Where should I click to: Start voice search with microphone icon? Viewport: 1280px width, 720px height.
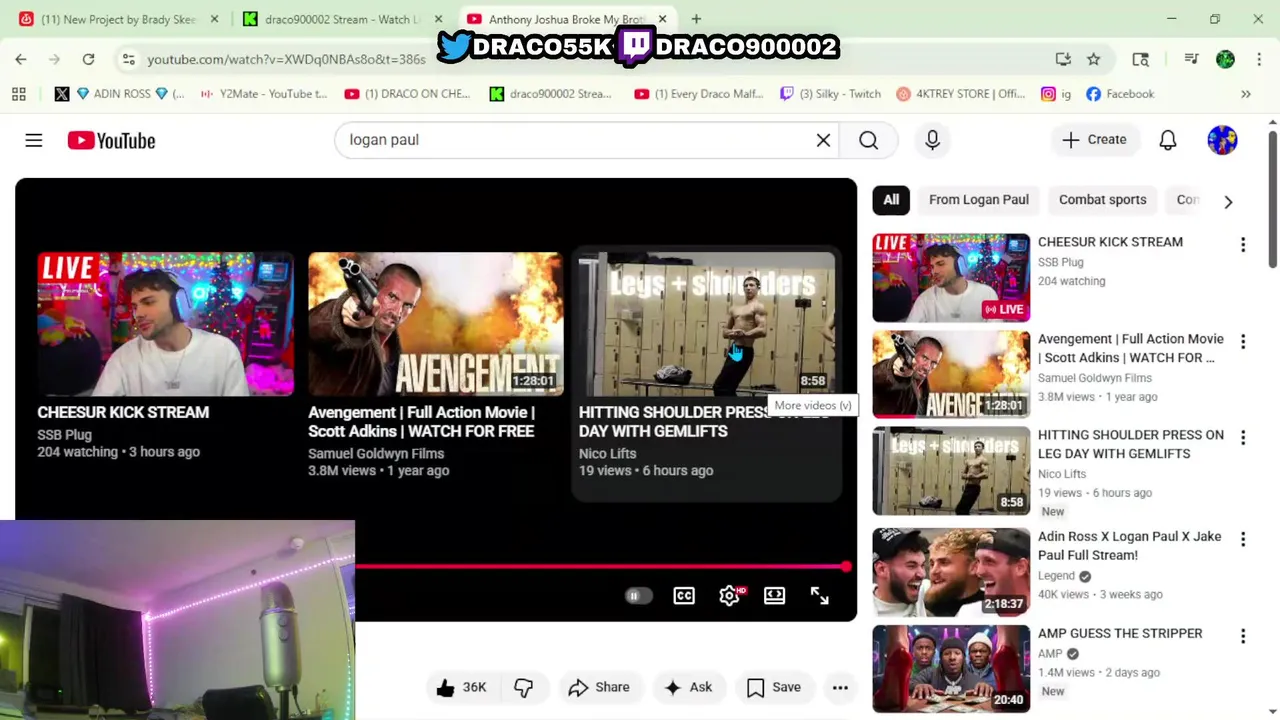coord(932,140)
